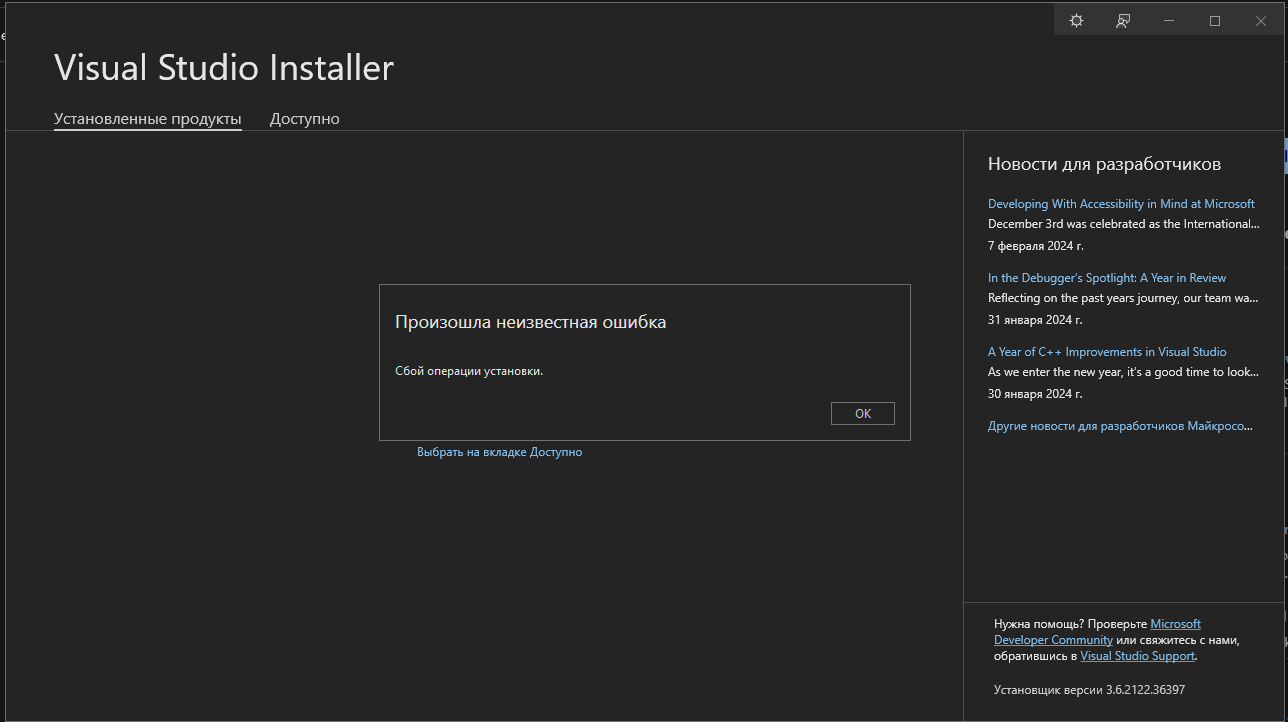Close the Visual Studio Installer window

(x=1261, y=20)
